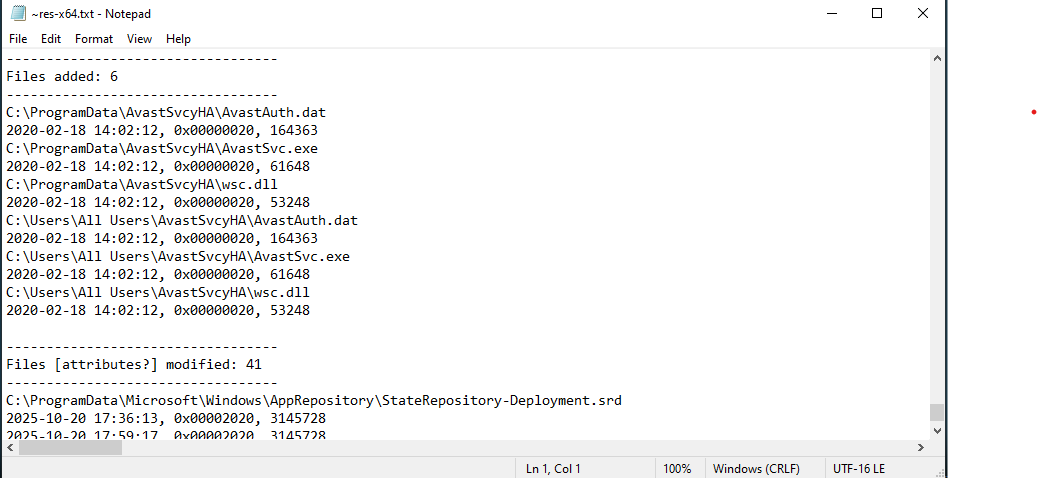This screenshot has height=478, width=1038.
Task: Open the Format menu
Action: point(94,39)
